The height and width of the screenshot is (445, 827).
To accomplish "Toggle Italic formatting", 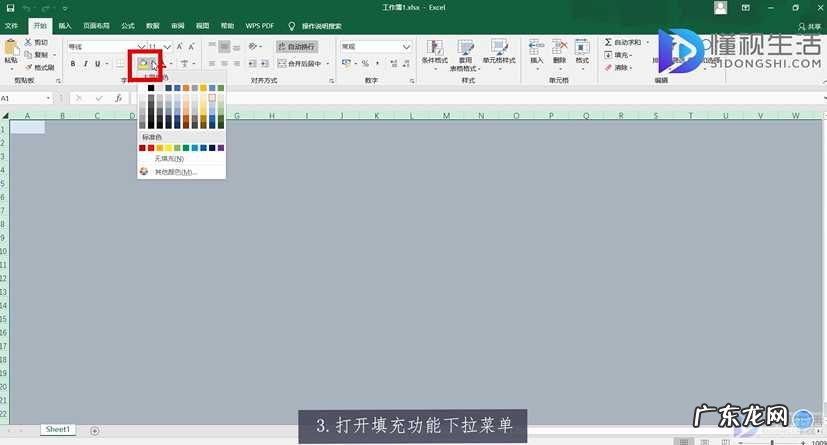I will (85, 64).
